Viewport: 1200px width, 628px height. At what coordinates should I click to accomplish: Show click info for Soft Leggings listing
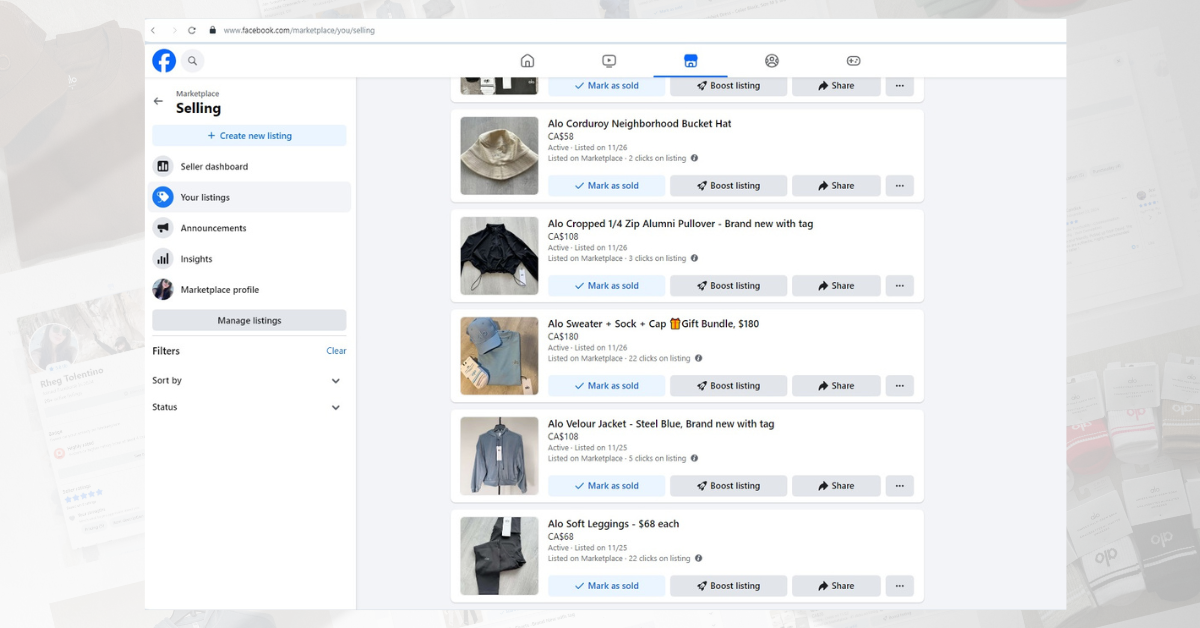coord(698,558)
